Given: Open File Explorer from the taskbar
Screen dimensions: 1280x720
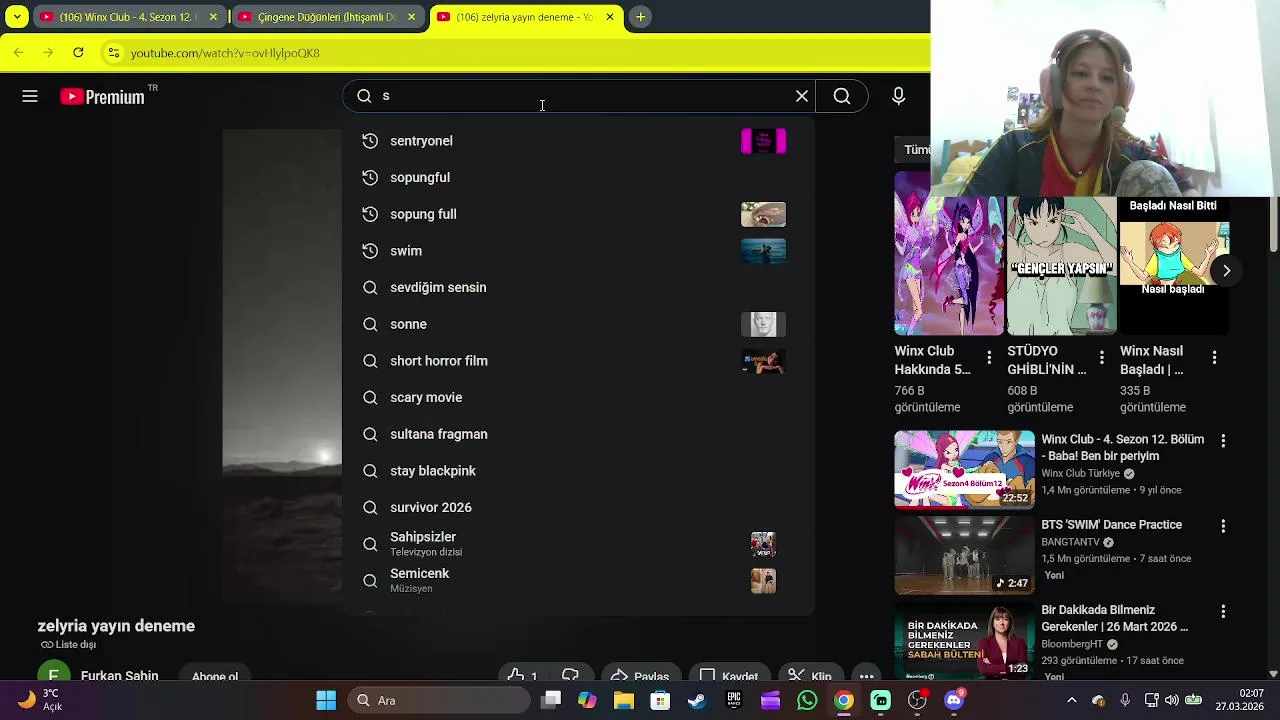Looking at the screenshot, I should pyautogui.click(x=624, y=701).
